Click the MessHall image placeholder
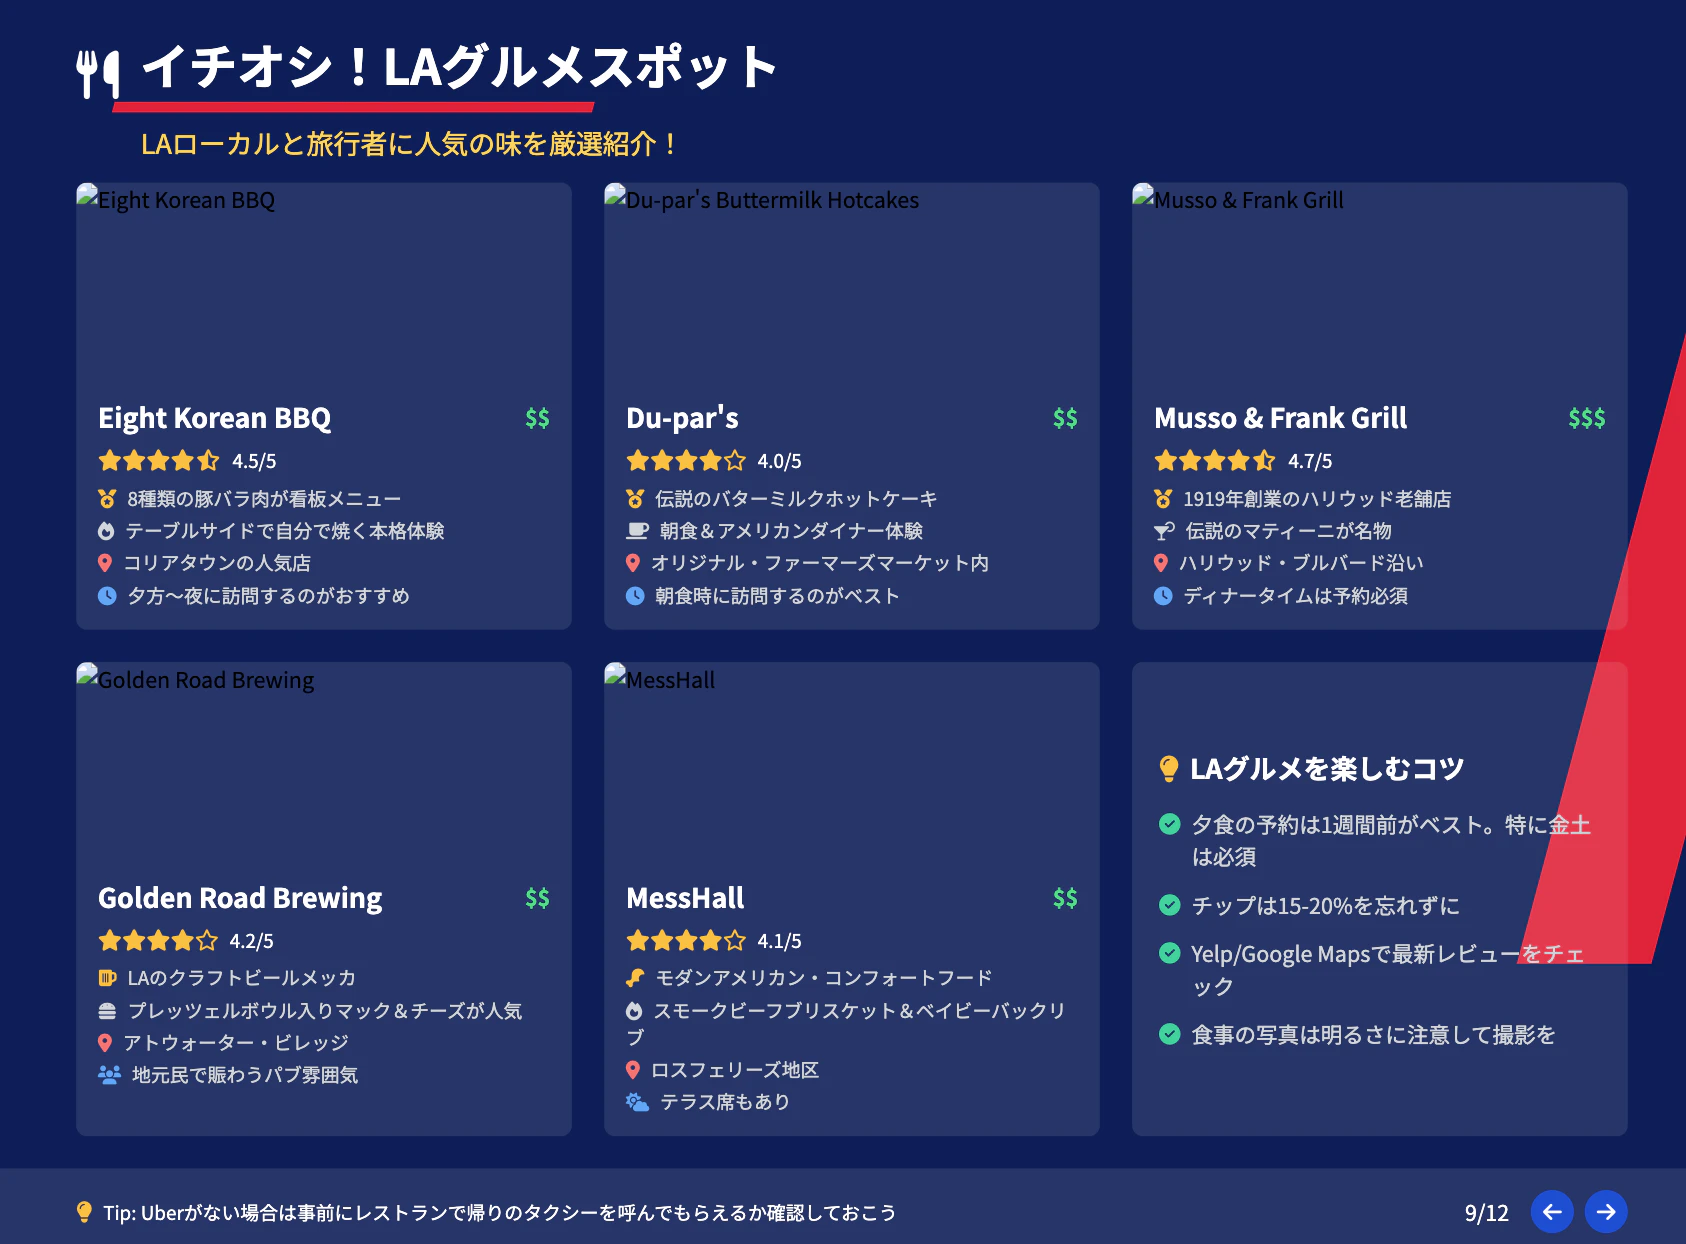Screen dimensions: 1686x1244 852,764
